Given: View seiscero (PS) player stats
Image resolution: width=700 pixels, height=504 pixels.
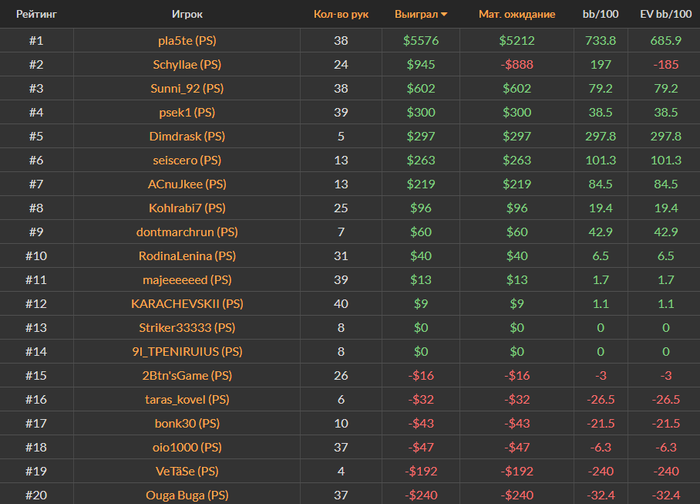Looking at the screenshot, I should 187,160.
